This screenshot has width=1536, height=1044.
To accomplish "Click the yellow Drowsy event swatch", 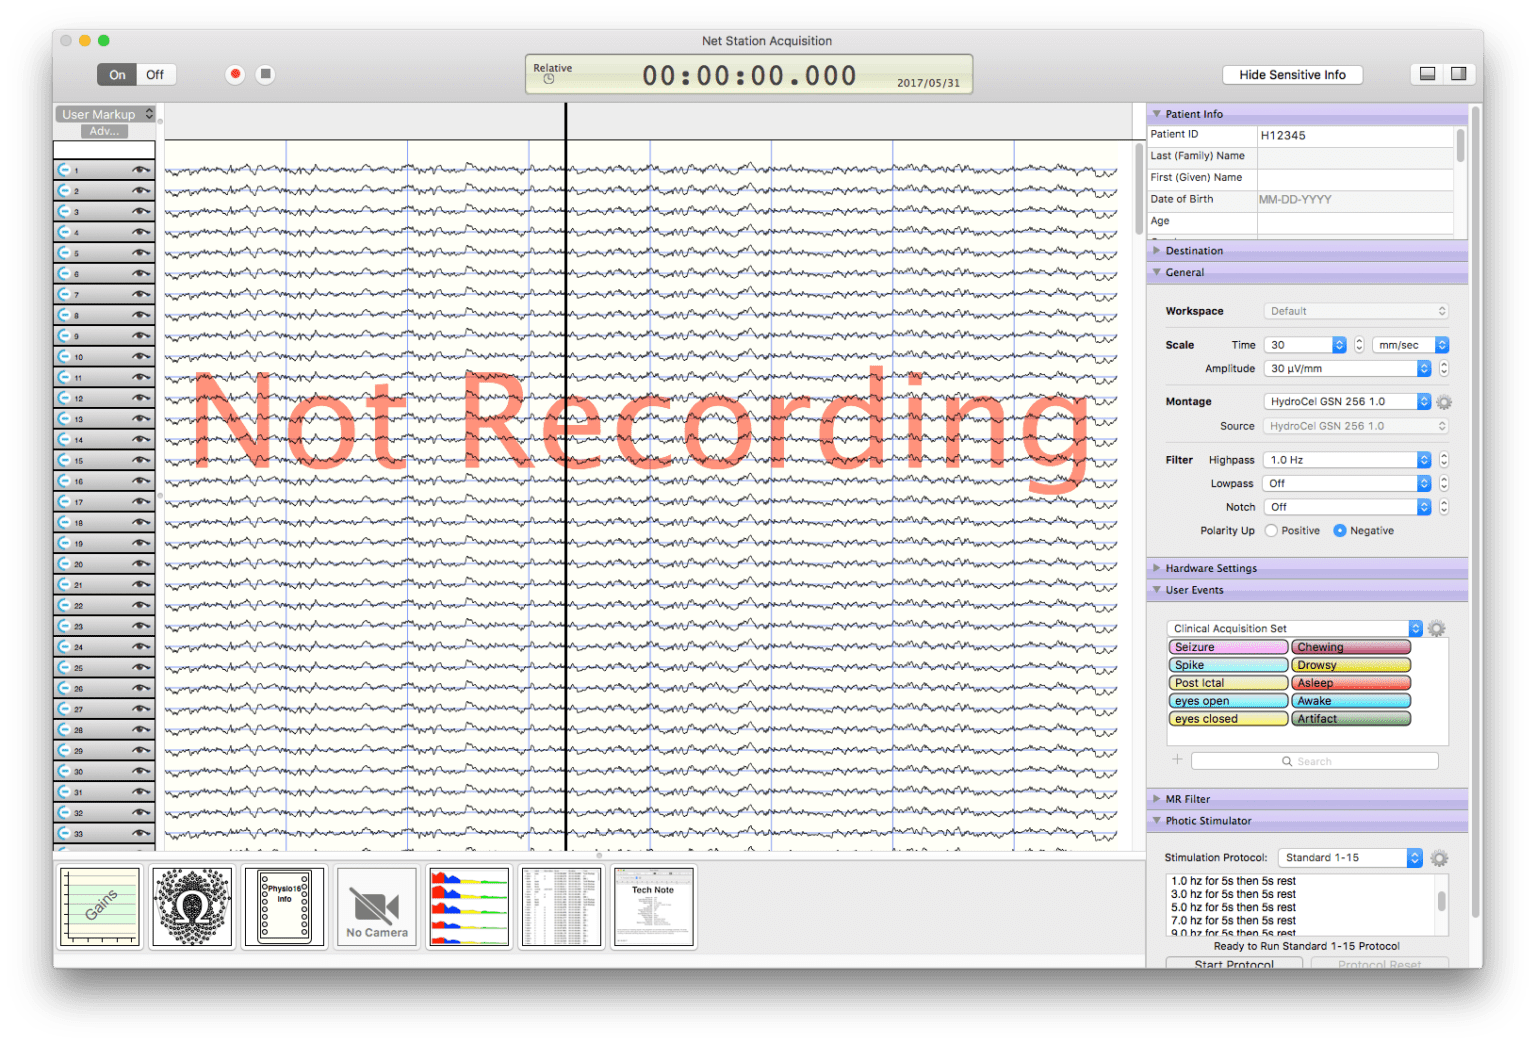I will click(x=1350, y=665).
